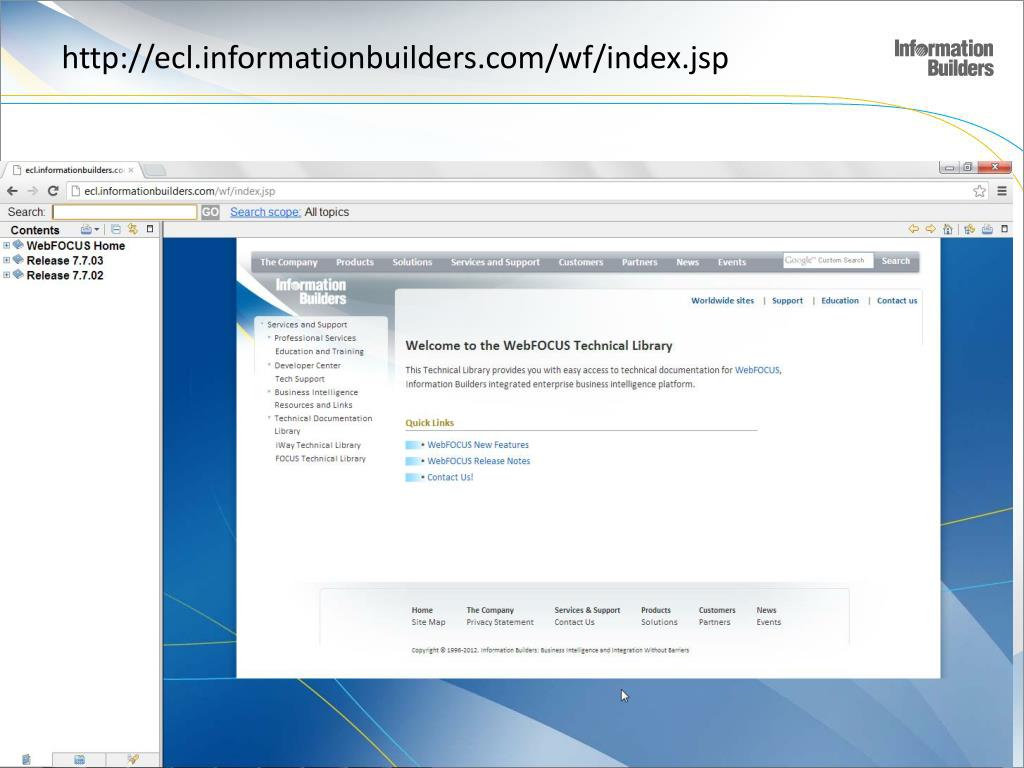Expand the Release 7.7.03 tree node
Viewport: 1024px width, 768px height.
tap(7, 260)
